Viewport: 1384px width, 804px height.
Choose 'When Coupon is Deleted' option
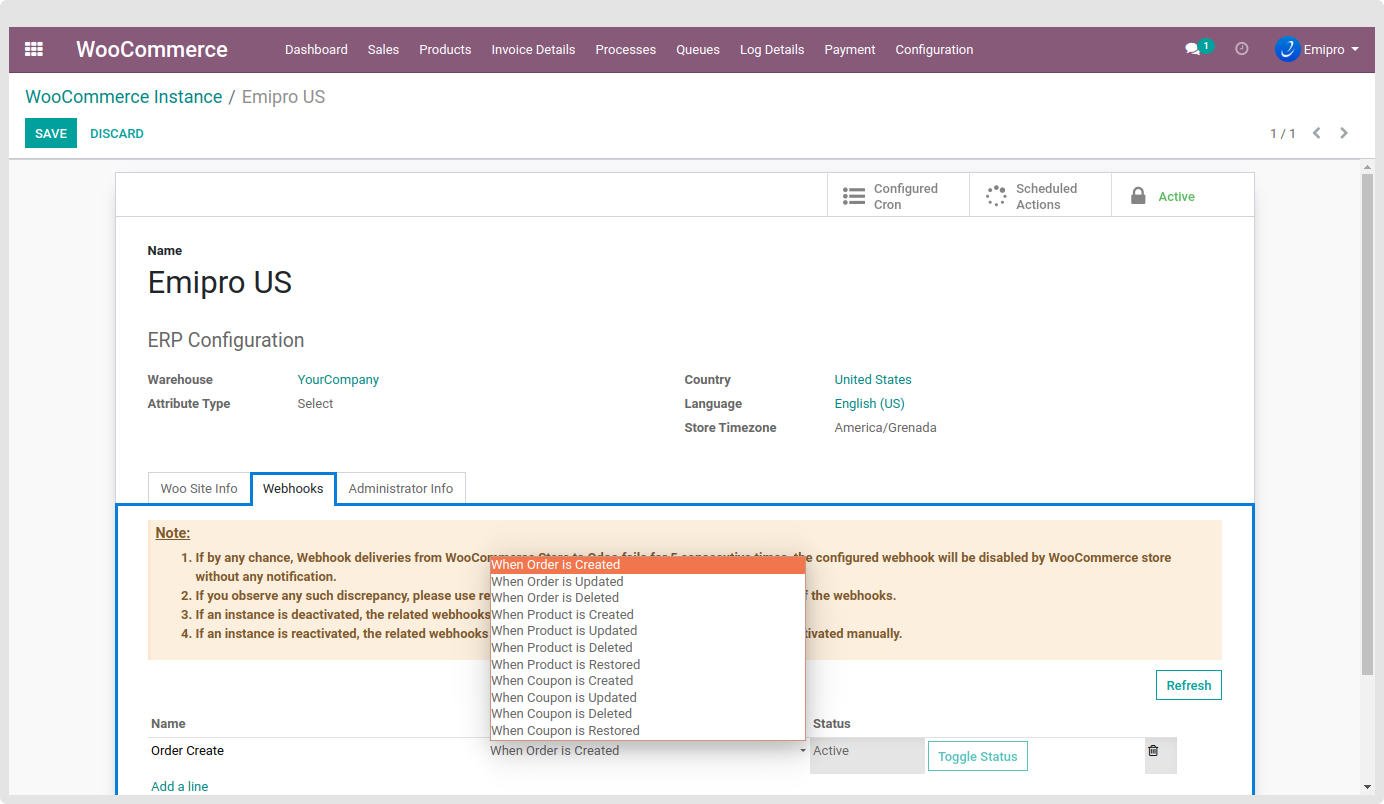pyautogui.click(x=561, y=714)
